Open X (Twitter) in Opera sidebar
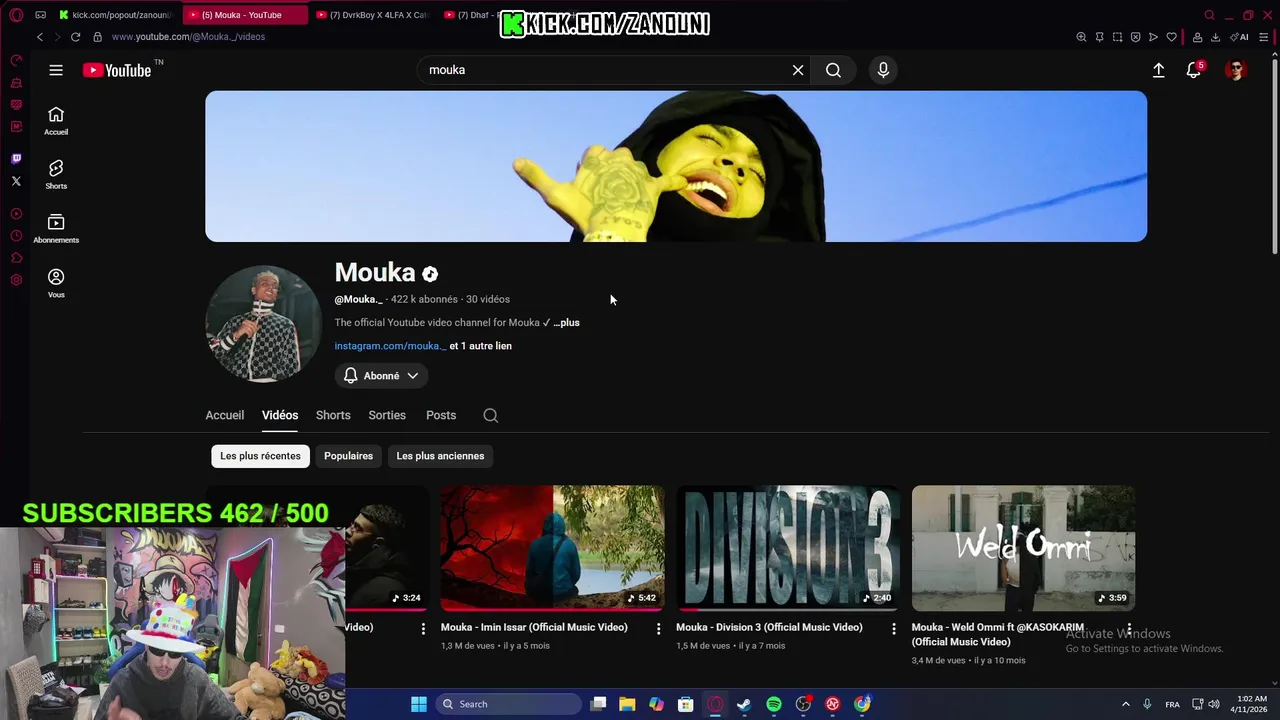 pyautogui.click(x=16, y=181)
